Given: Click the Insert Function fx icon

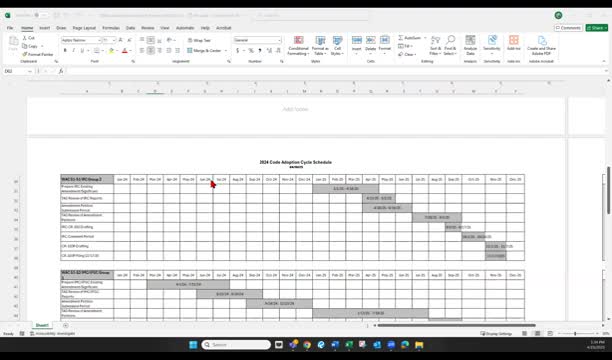Looking at the screenshot, I should click(x=61, y=71).
